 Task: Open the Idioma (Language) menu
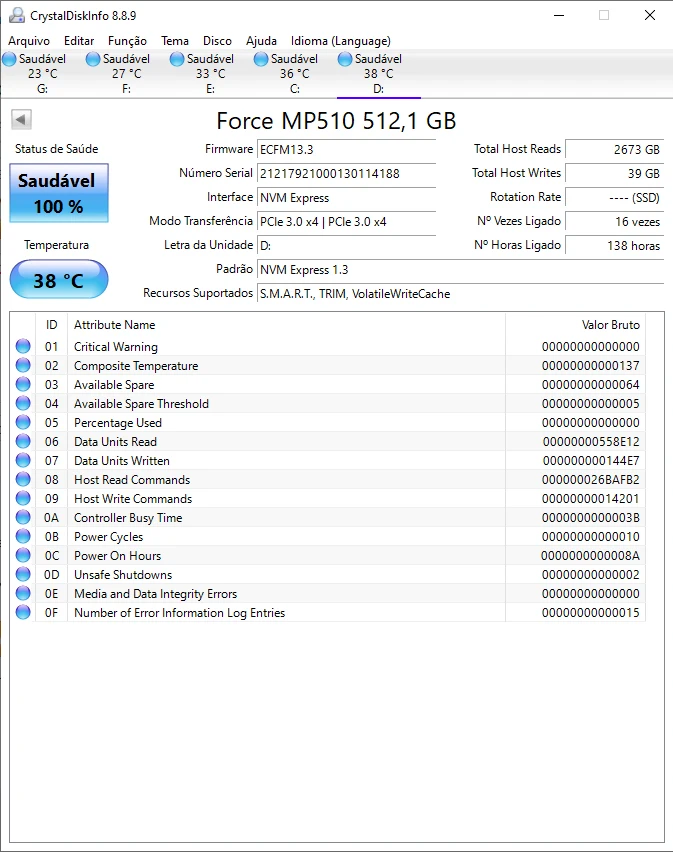click(341, 41)
